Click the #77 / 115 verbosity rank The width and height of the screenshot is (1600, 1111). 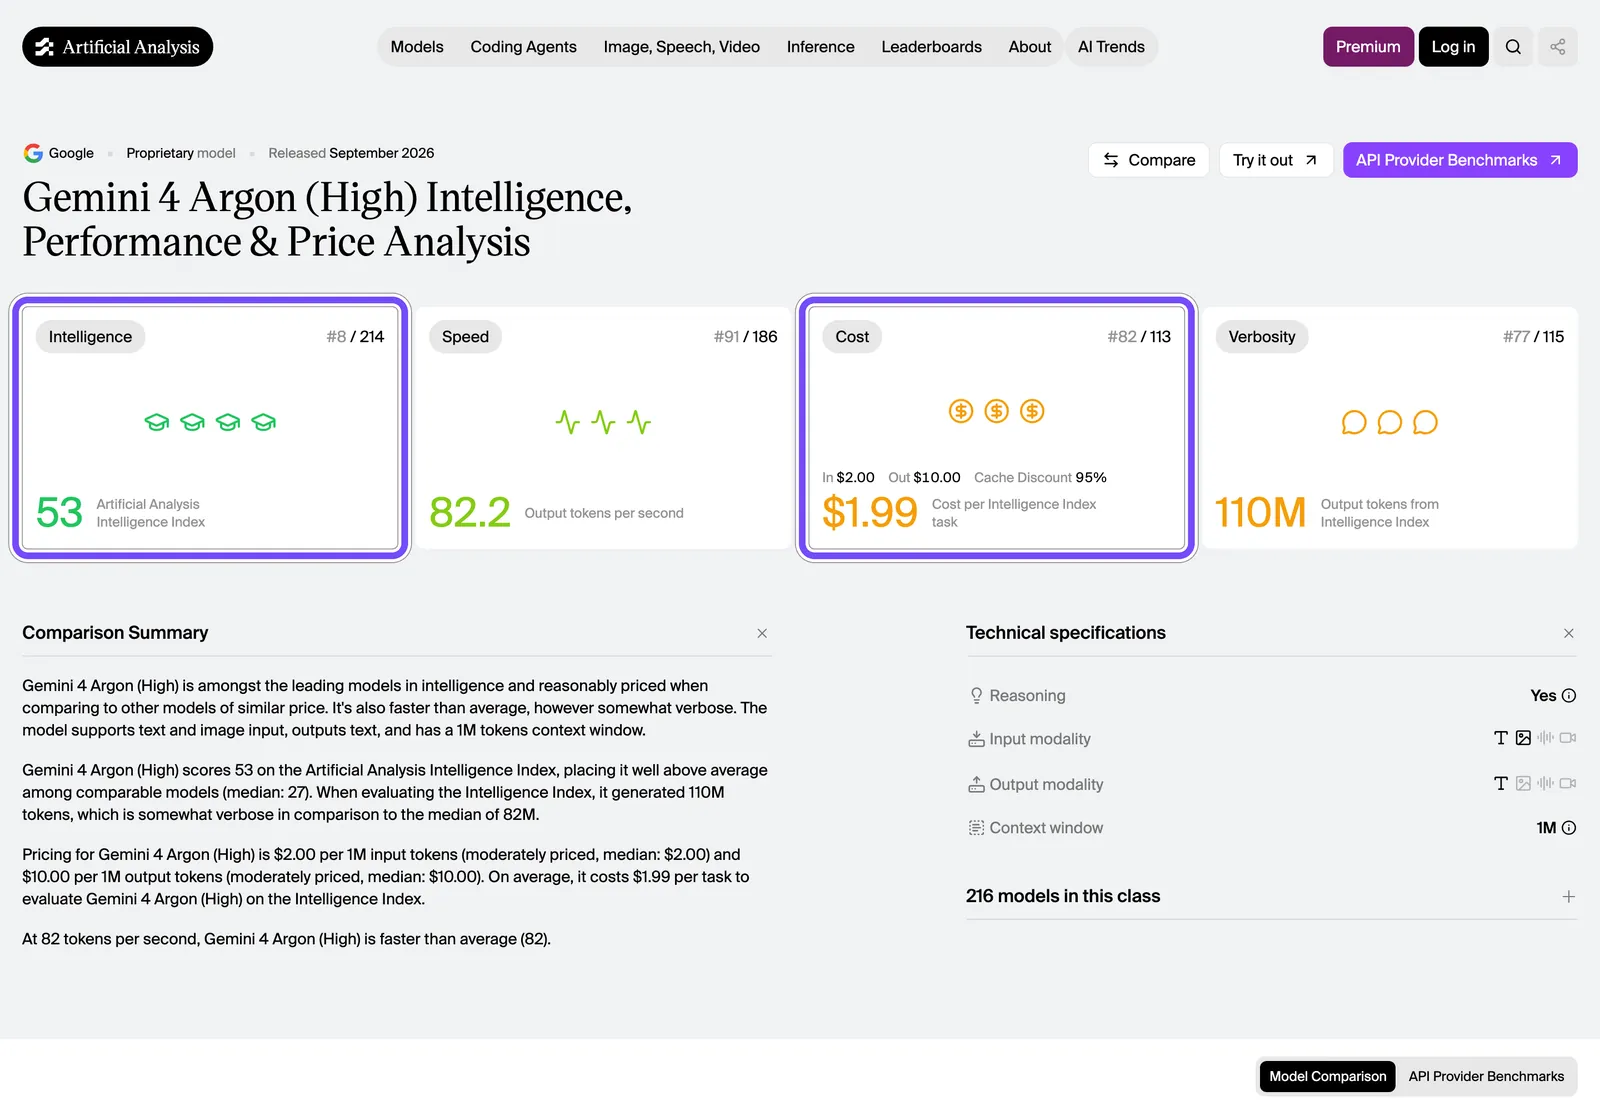point(1533,337)
